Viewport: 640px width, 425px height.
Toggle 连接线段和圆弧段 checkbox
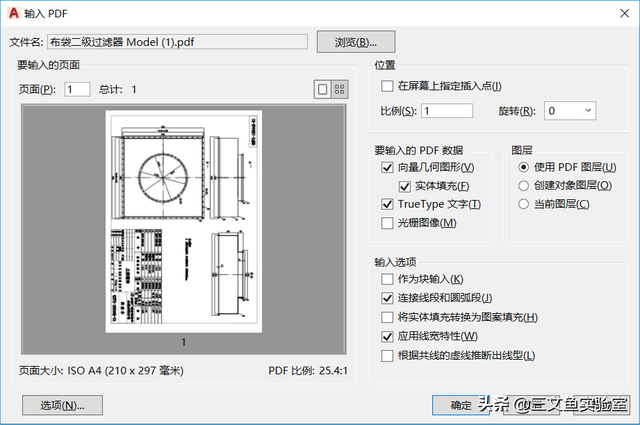point(387,298)
